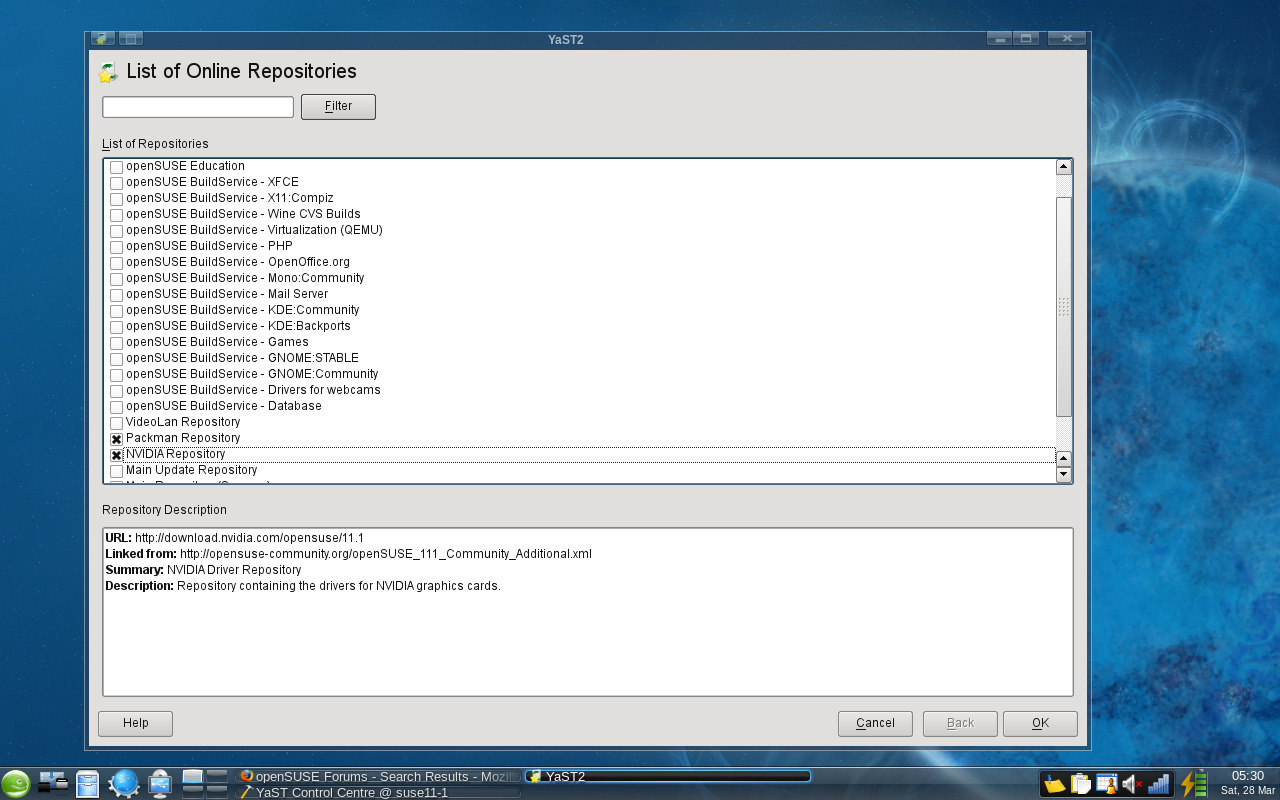Image resolution: width=1280 pixels, height=800 pixels.
Task: Uncheck the Packman Repository checkbox
Action: coord(117,439)
